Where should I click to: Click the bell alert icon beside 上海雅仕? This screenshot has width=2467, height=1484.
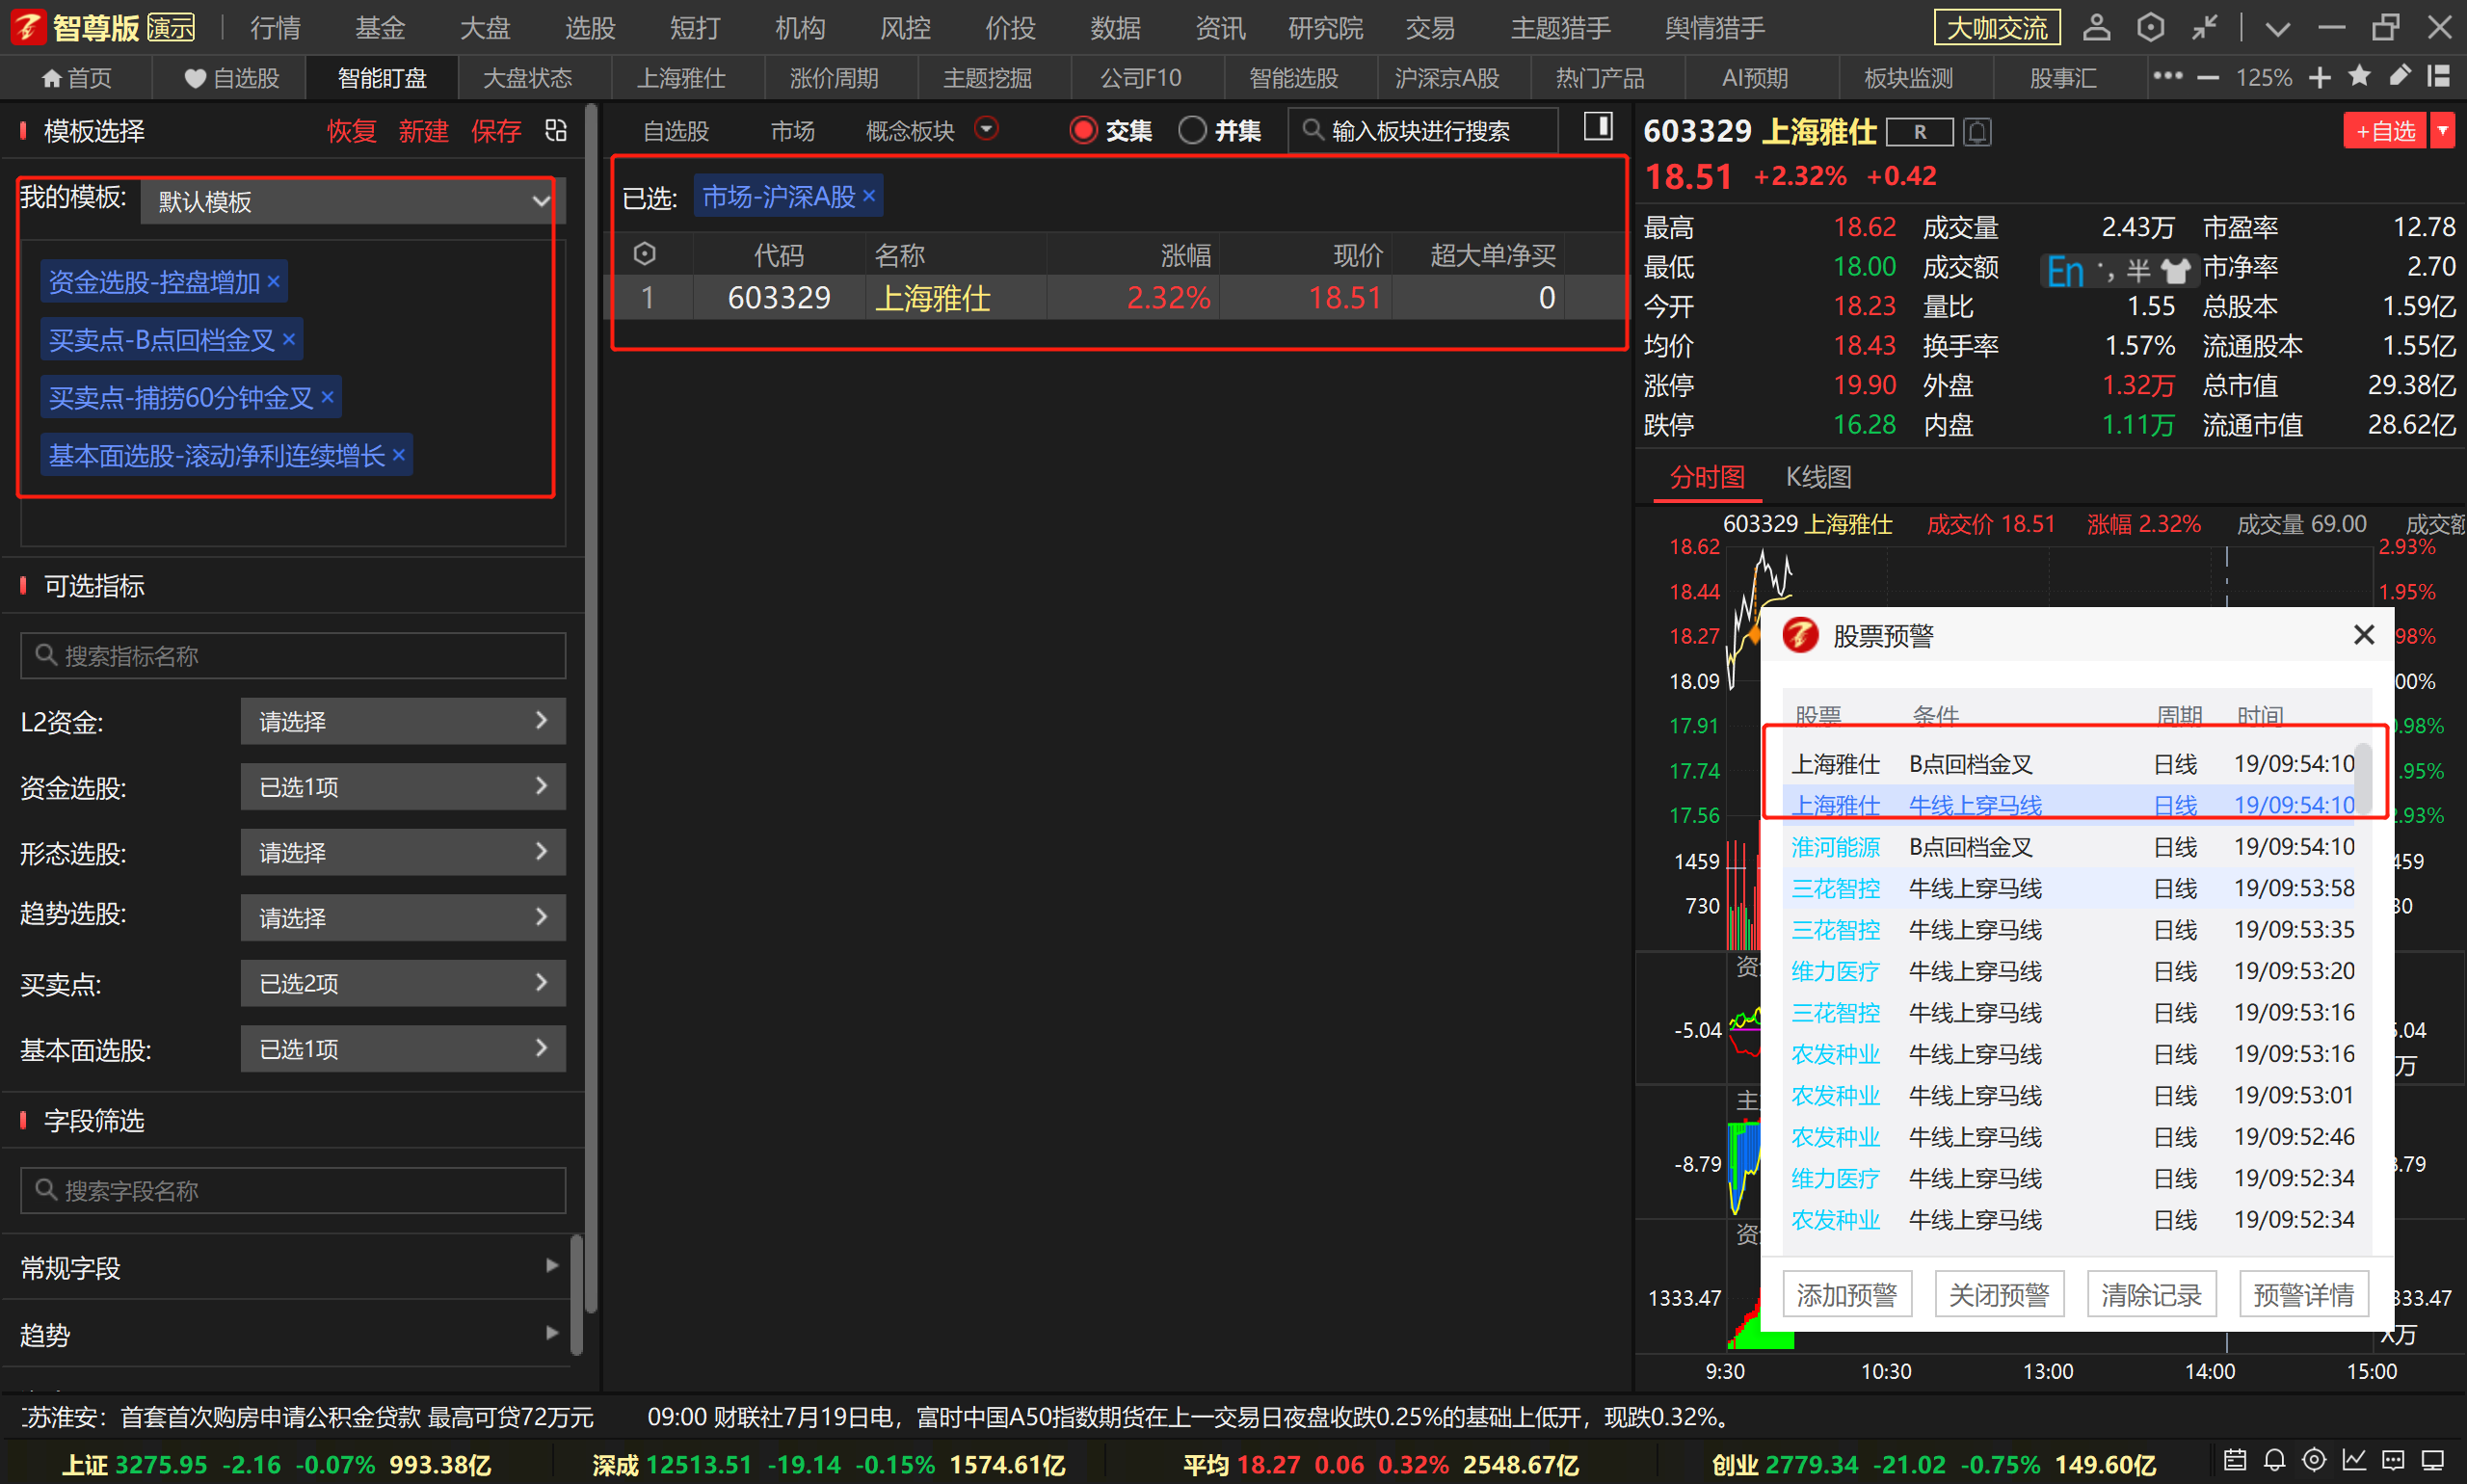[1977, 131]
